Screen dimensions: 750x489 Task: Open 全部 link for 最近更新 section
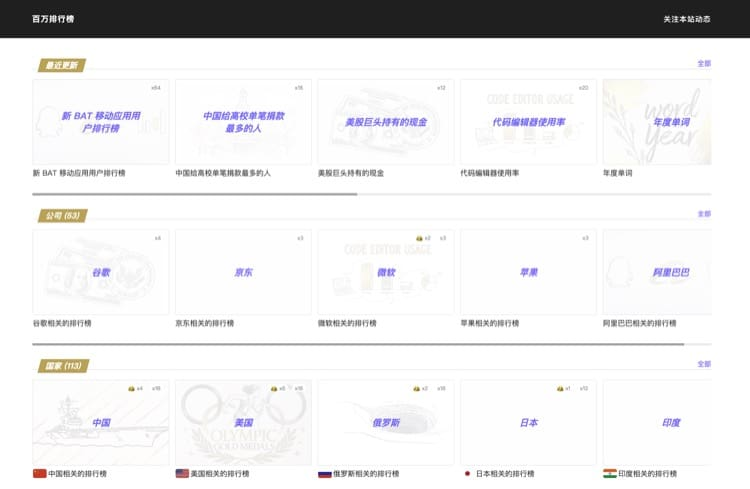click(704, 63)
